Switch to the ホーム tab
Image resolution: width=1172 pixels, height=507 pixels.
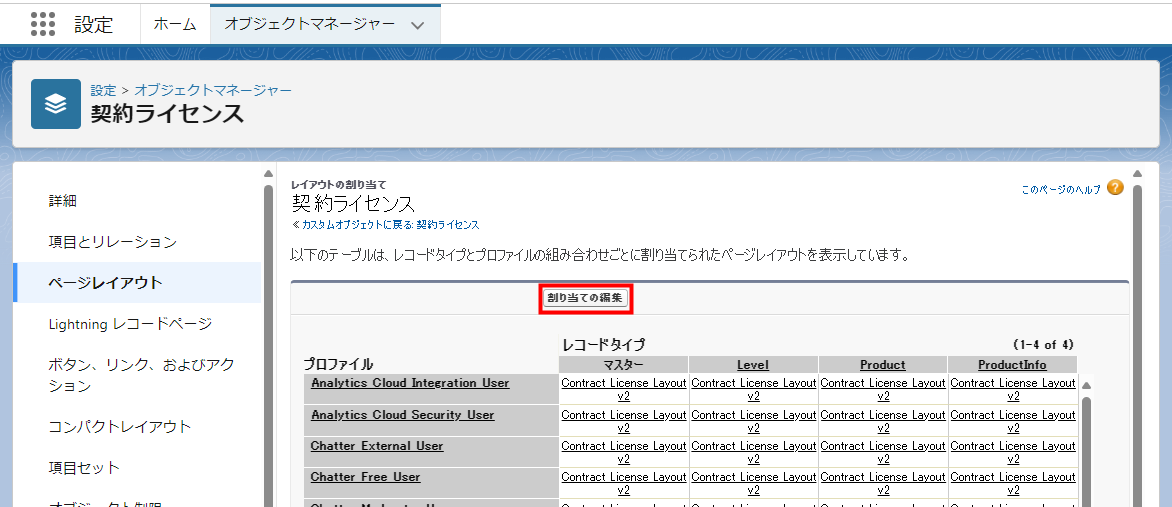[174, 24]
